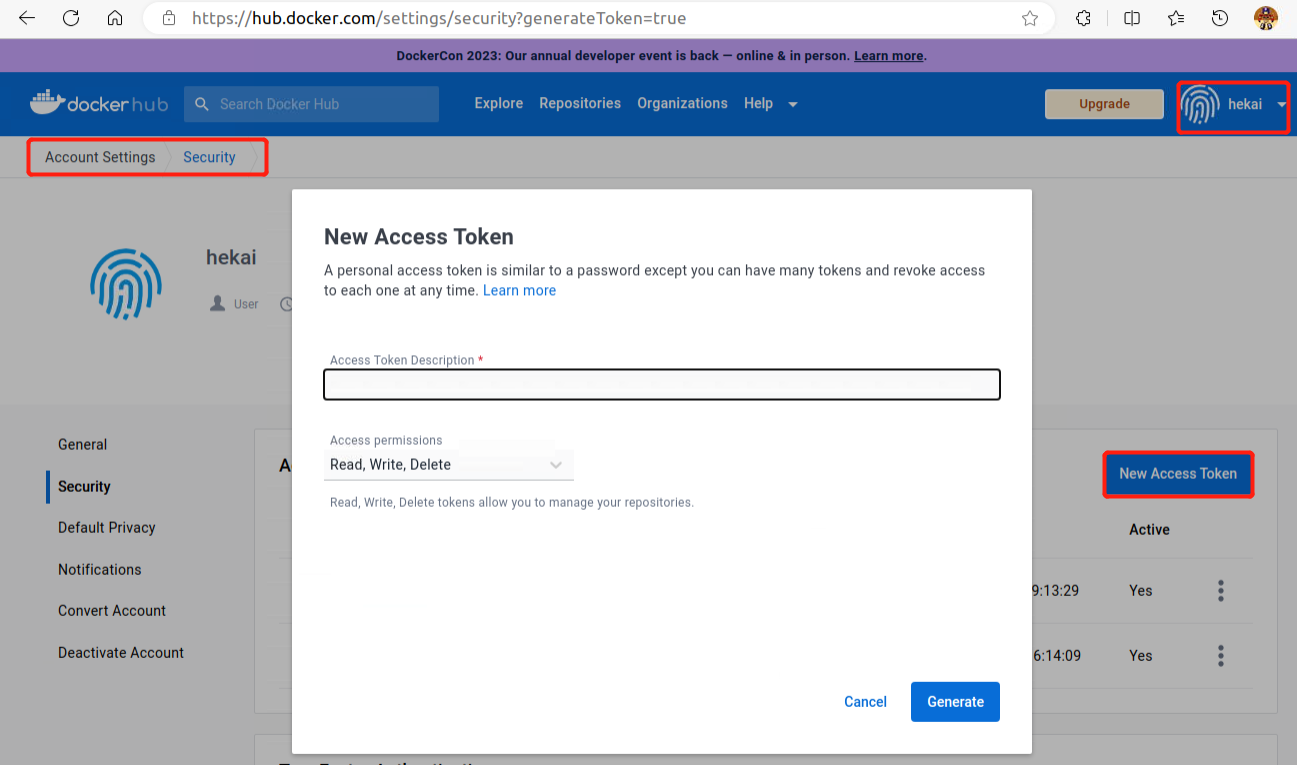Viewport: 1297px width, 765px height.
Task: Focus the Access Token Description field
Action: tap(662, 385)
